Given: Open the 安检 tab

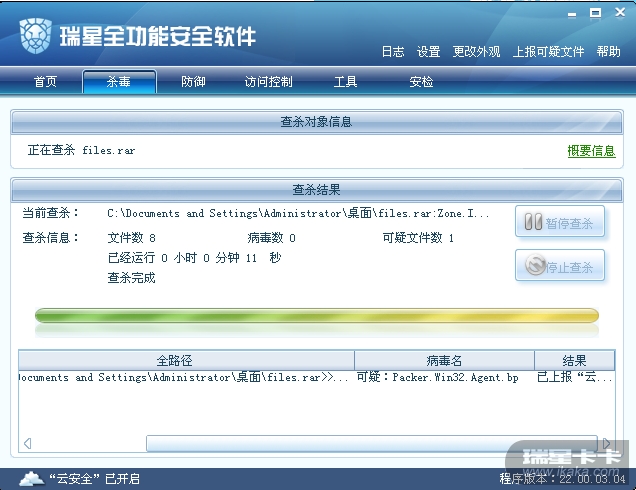Looking at the screenshot, I should coord(421,82).
